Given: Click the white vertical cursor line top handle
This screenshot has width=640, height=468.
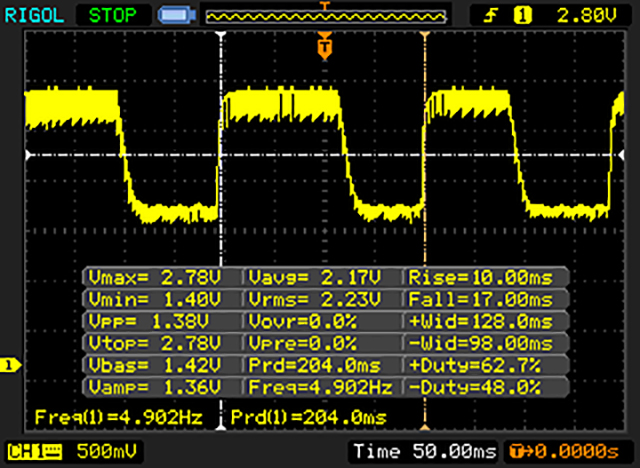Looking at the screenshot, I should point(221,35).
